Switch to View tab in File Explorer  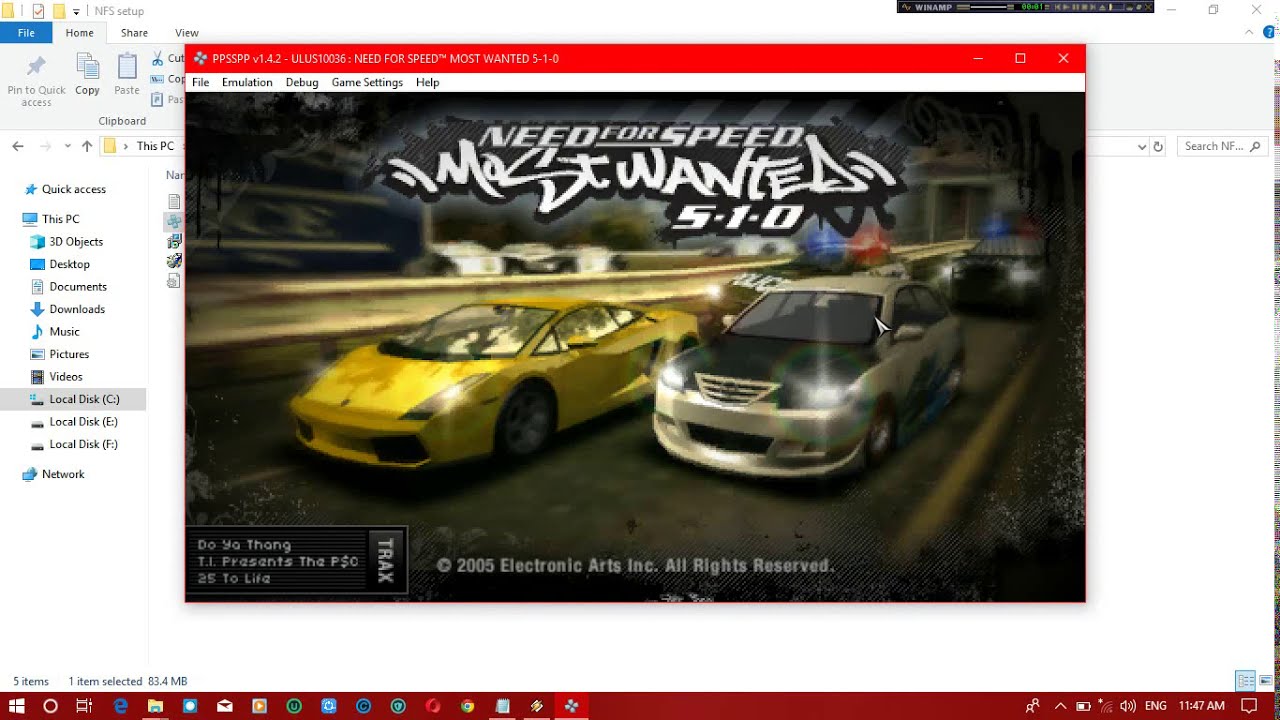click(x=187, y=33)
